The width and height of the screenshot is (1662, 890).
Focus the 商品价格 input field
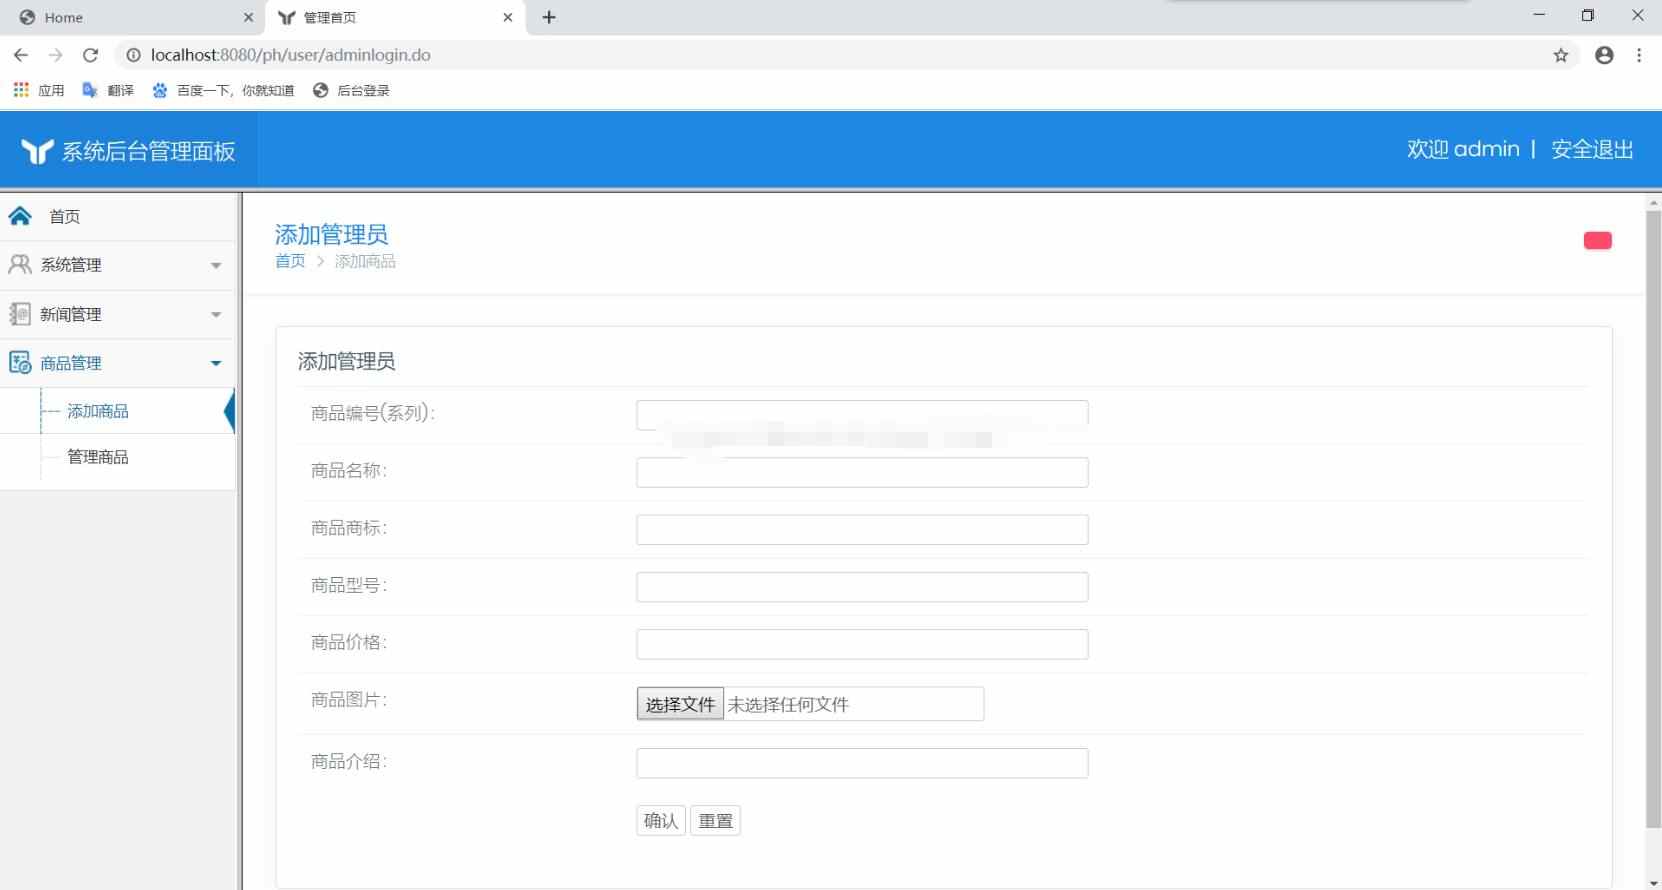click(862, 644)
